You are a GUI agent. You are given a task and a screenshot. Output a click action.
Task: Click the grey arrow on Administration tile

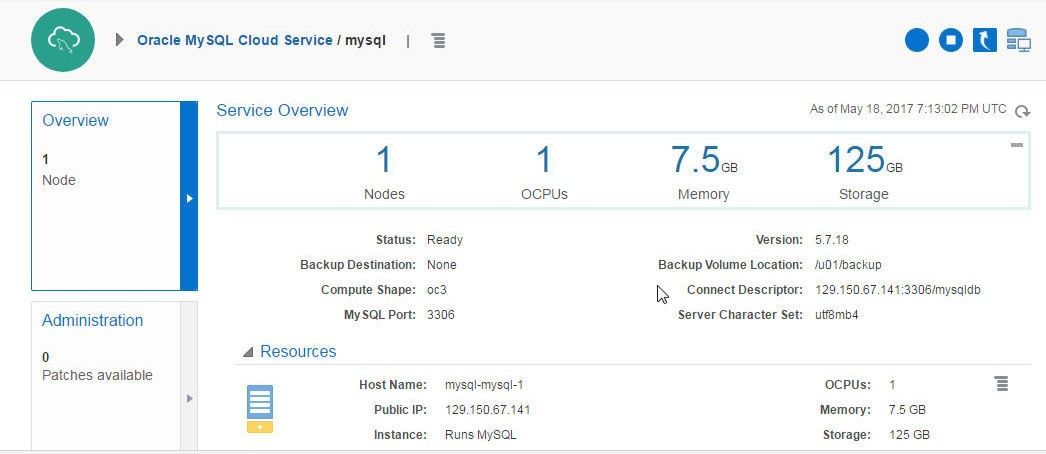pos(189,398)
